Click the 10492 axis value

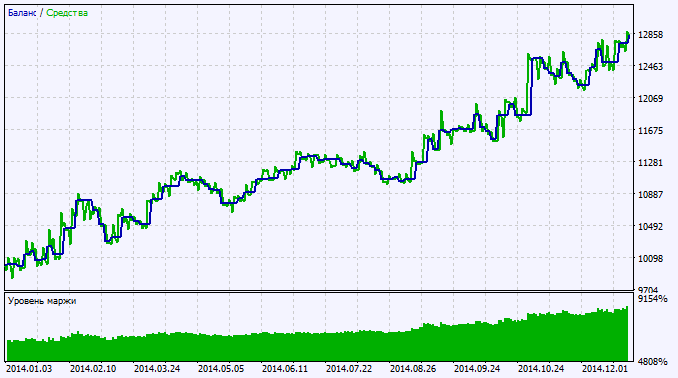(650, 227)
